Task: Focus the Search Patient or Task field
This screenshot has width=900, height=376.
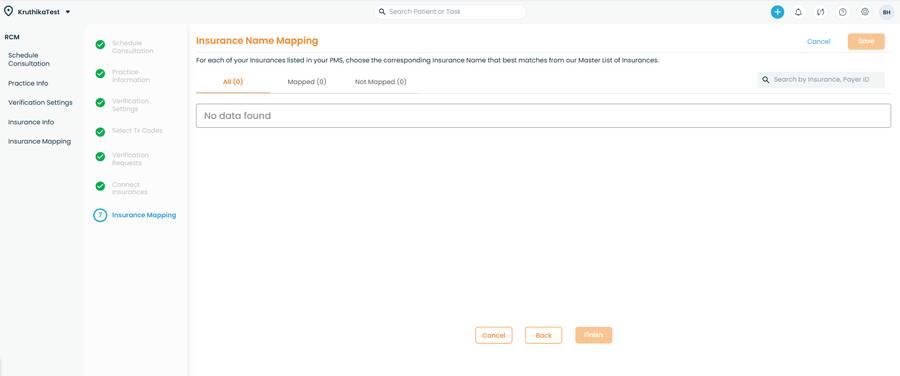Action: (x=450, y=11)
